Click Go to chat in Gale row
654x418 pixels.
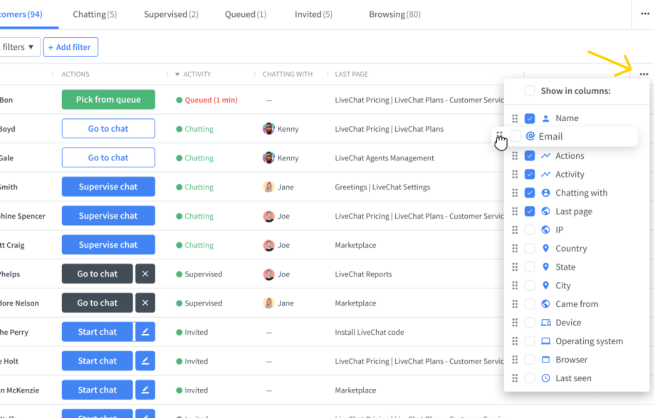coord(108,158)
